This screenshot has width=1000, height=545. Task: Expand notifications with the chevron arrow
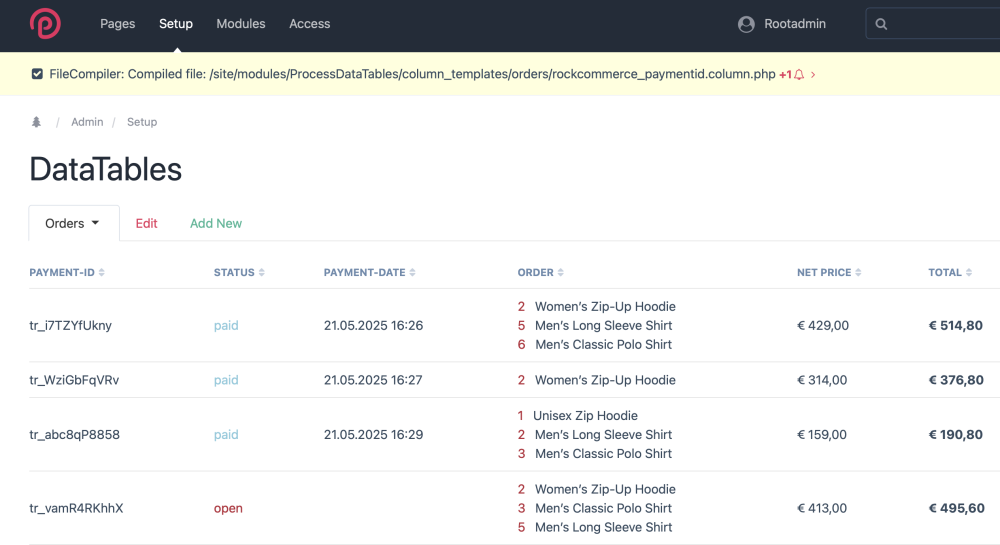tap(813, 75)
